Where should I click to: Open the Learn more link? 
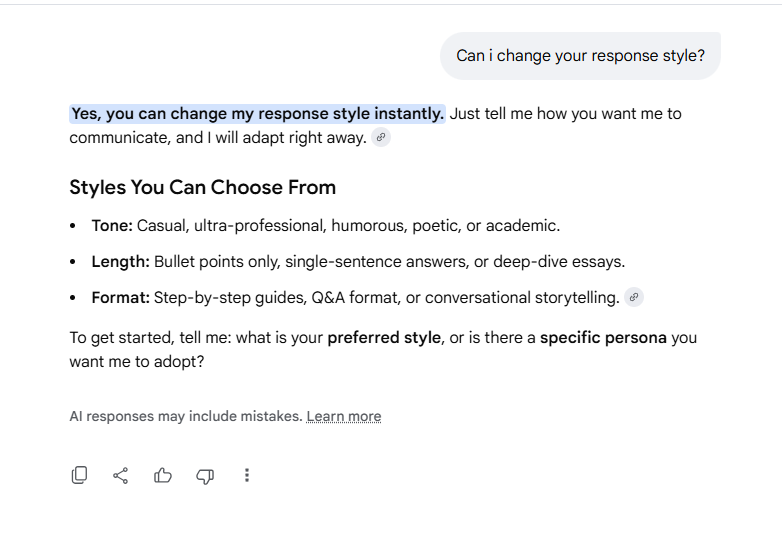[344, 416]
